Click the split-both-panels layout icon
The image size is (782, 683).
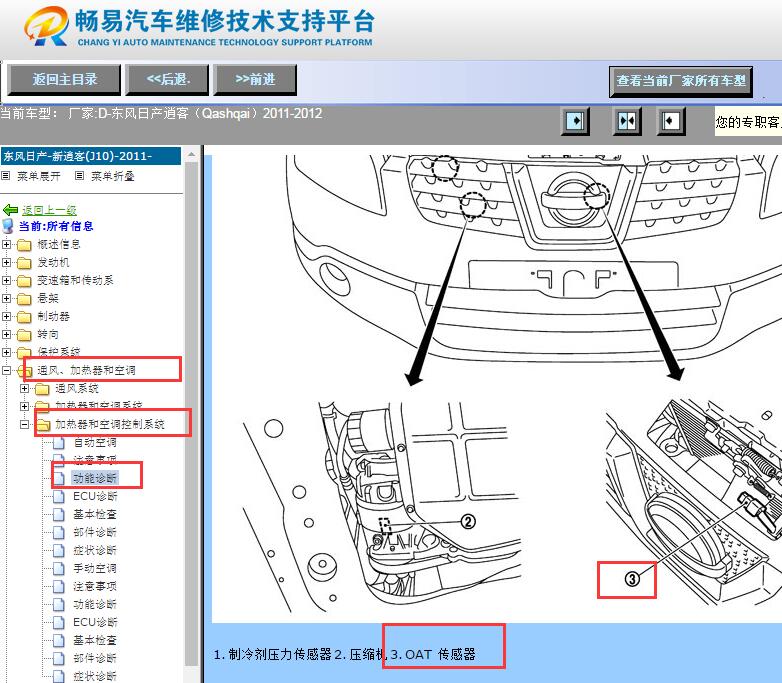[x=626, y=121]
